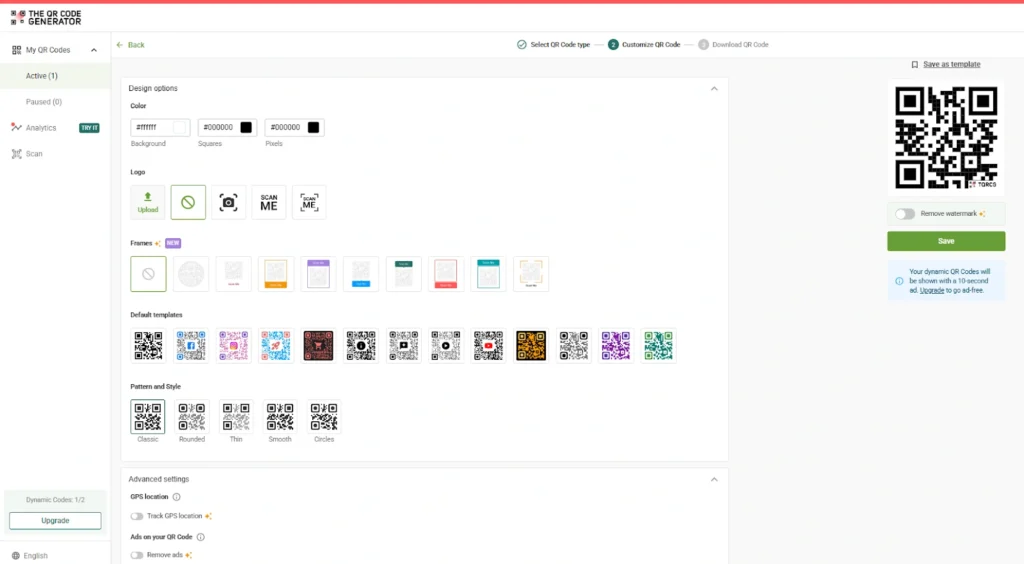Image resolution: width=1024 pixels, height=564 pixels.
Task: Click the Ads on your QR Code info icon
Action: [200, 537]
